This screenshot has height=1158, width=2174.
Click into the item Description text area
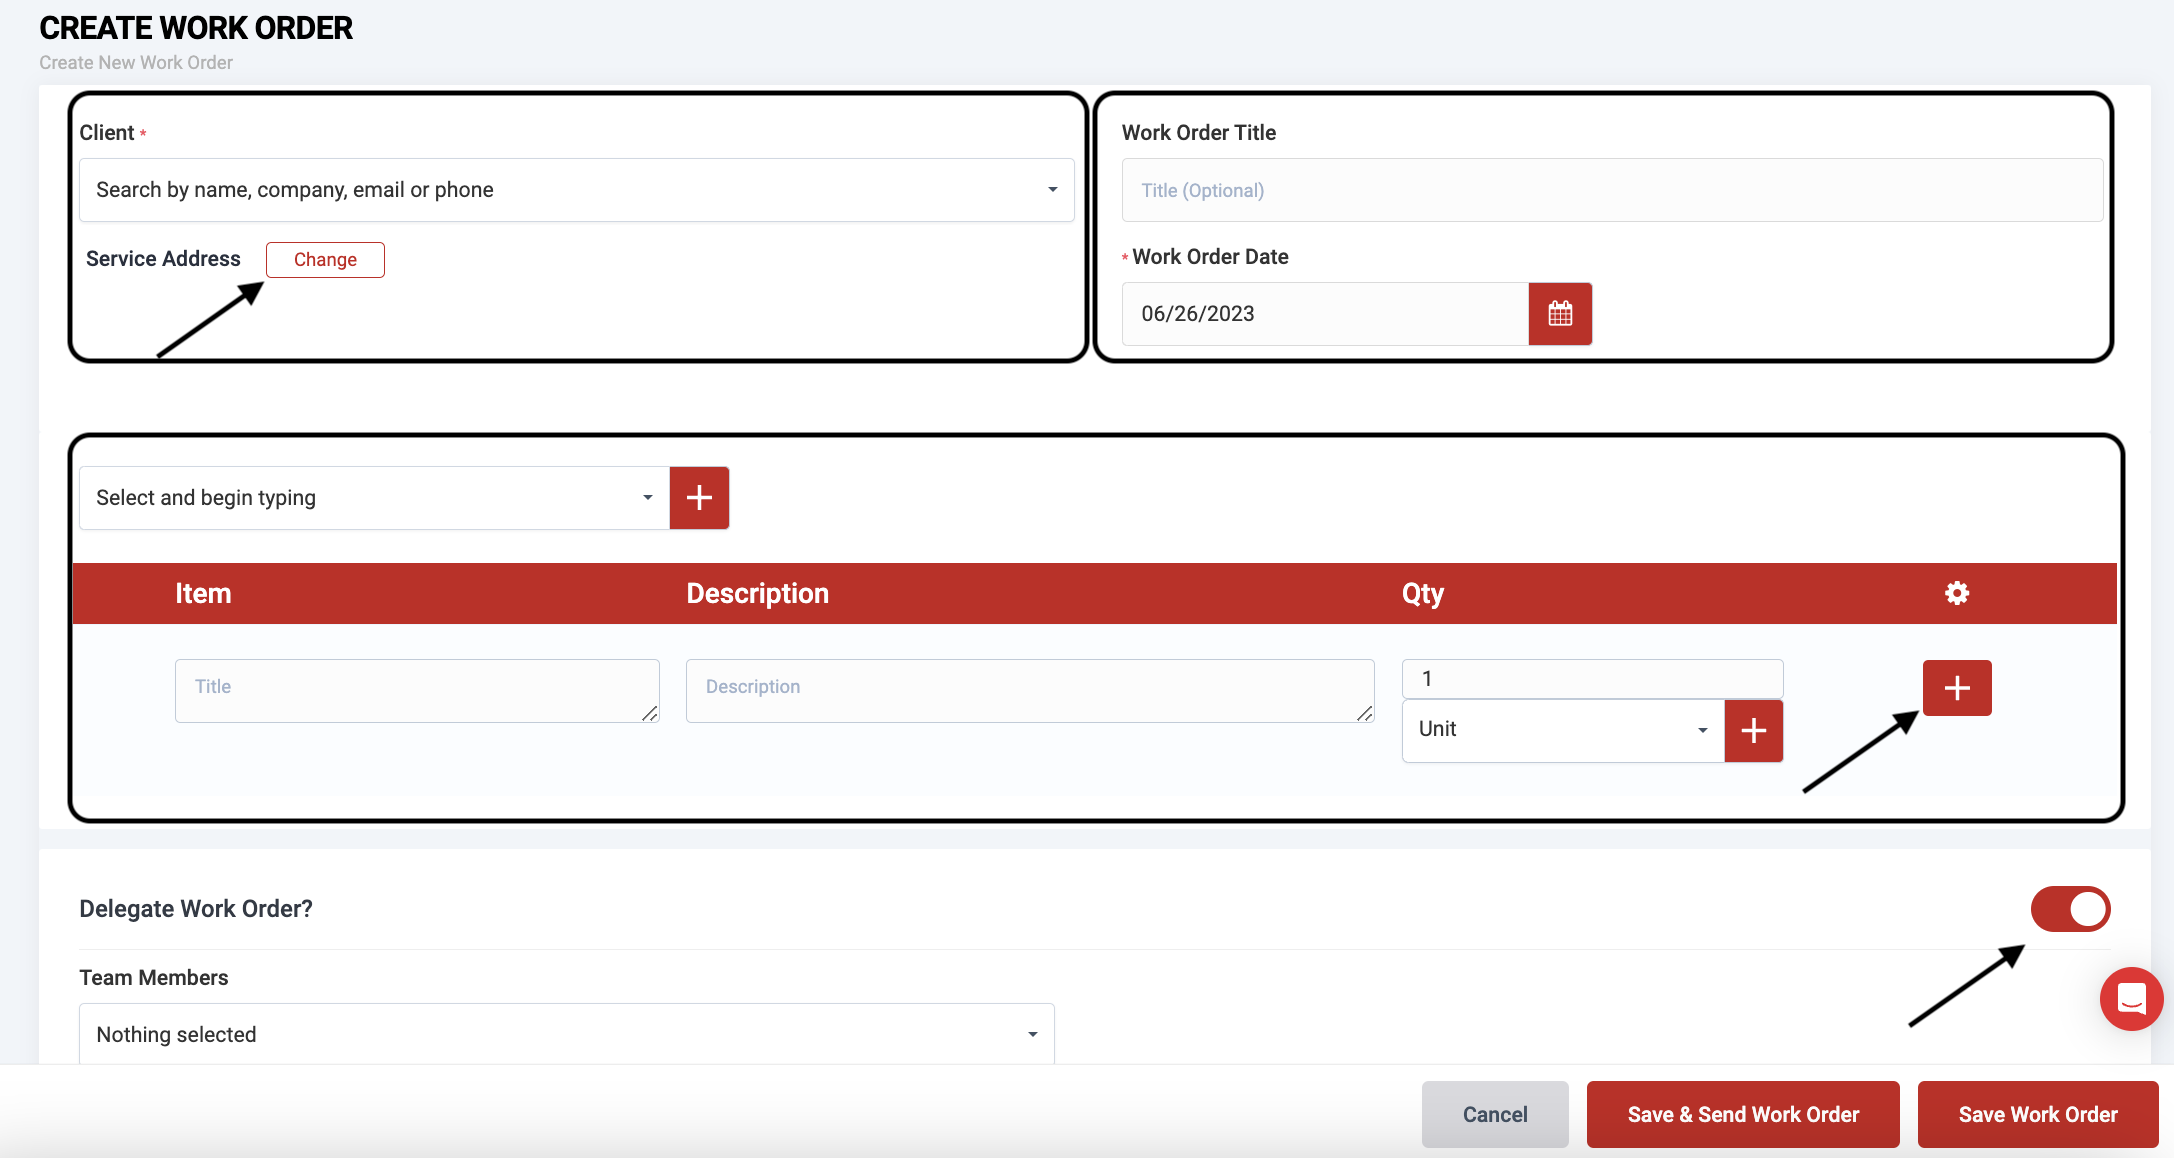(1029, 690)
